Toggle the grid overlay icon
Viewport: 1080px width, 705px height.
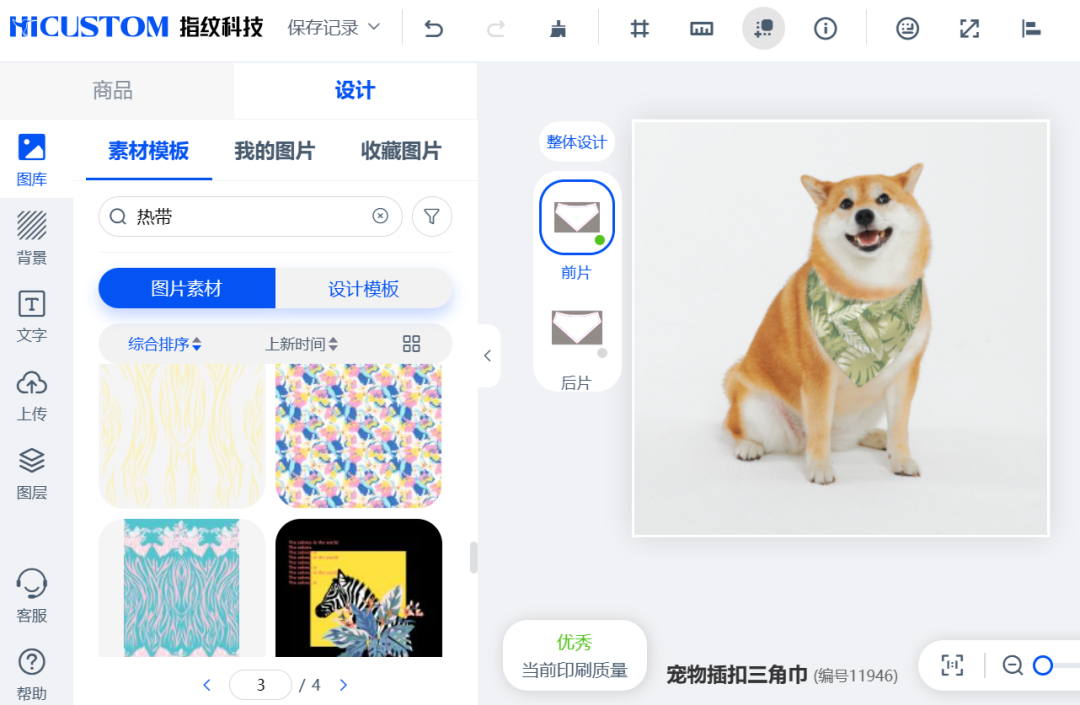[639, 28]
